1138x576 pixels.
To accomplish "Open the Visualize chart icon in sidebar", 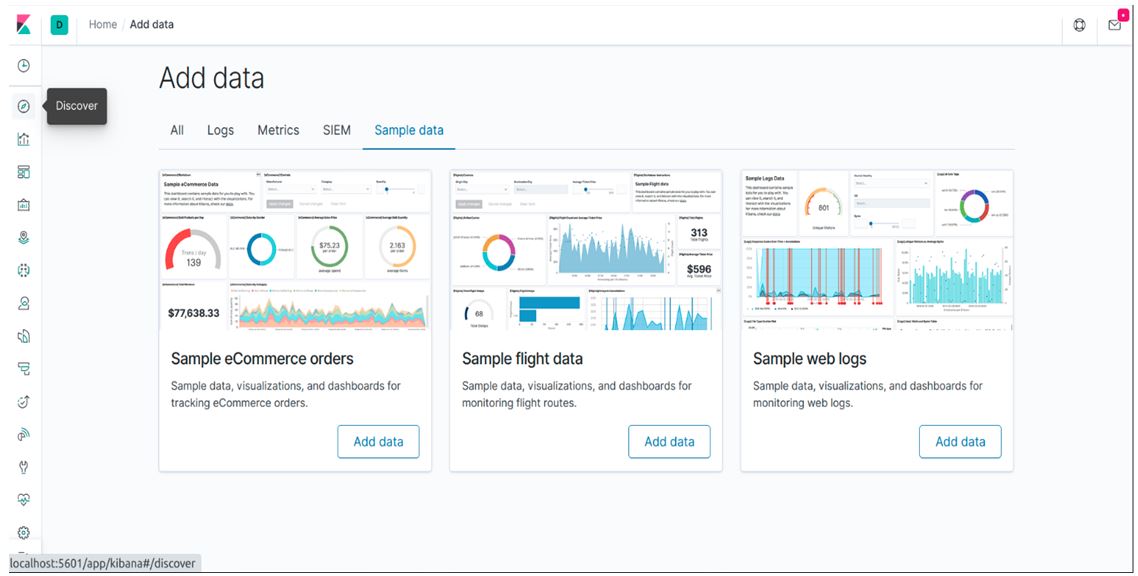I will 24,140.
